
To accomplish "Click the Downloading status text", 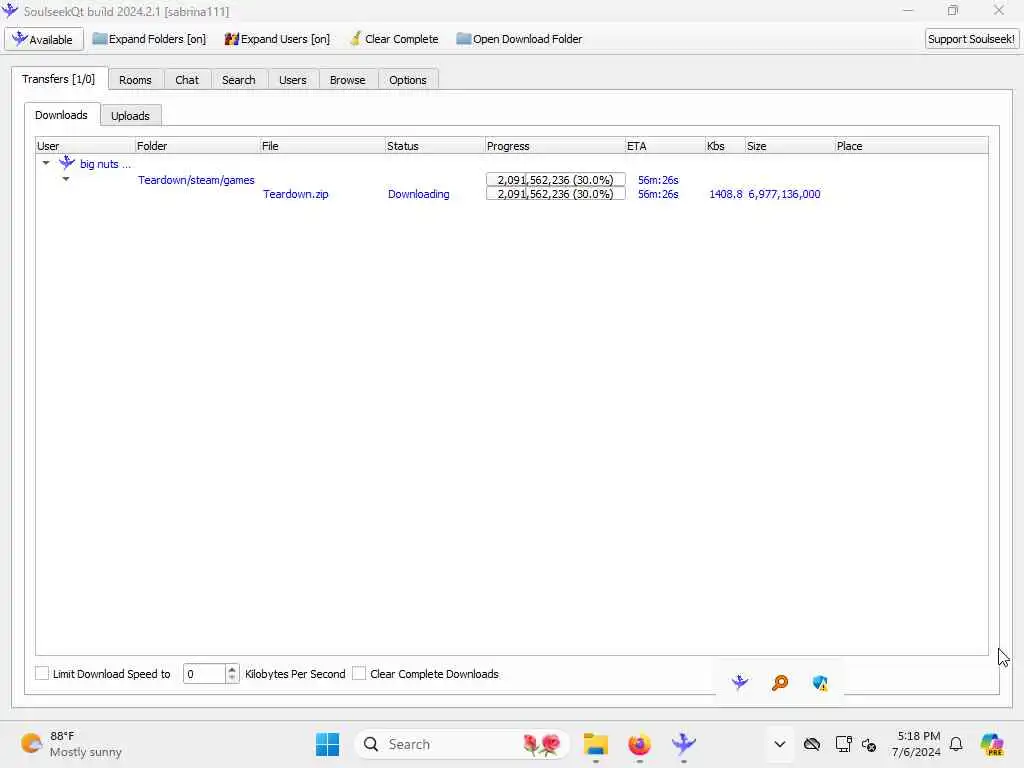I will coord(419,194).
